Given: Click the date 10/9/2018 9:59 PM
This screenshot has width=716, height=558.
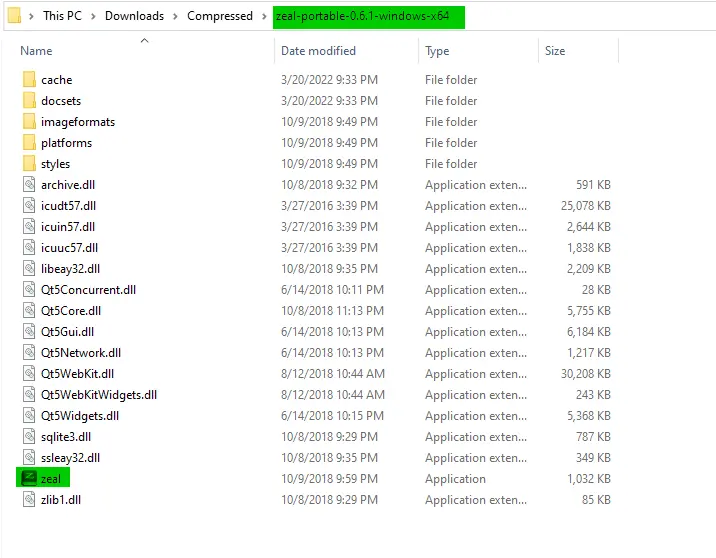Looking at the screenshot, I should (329, 479).
